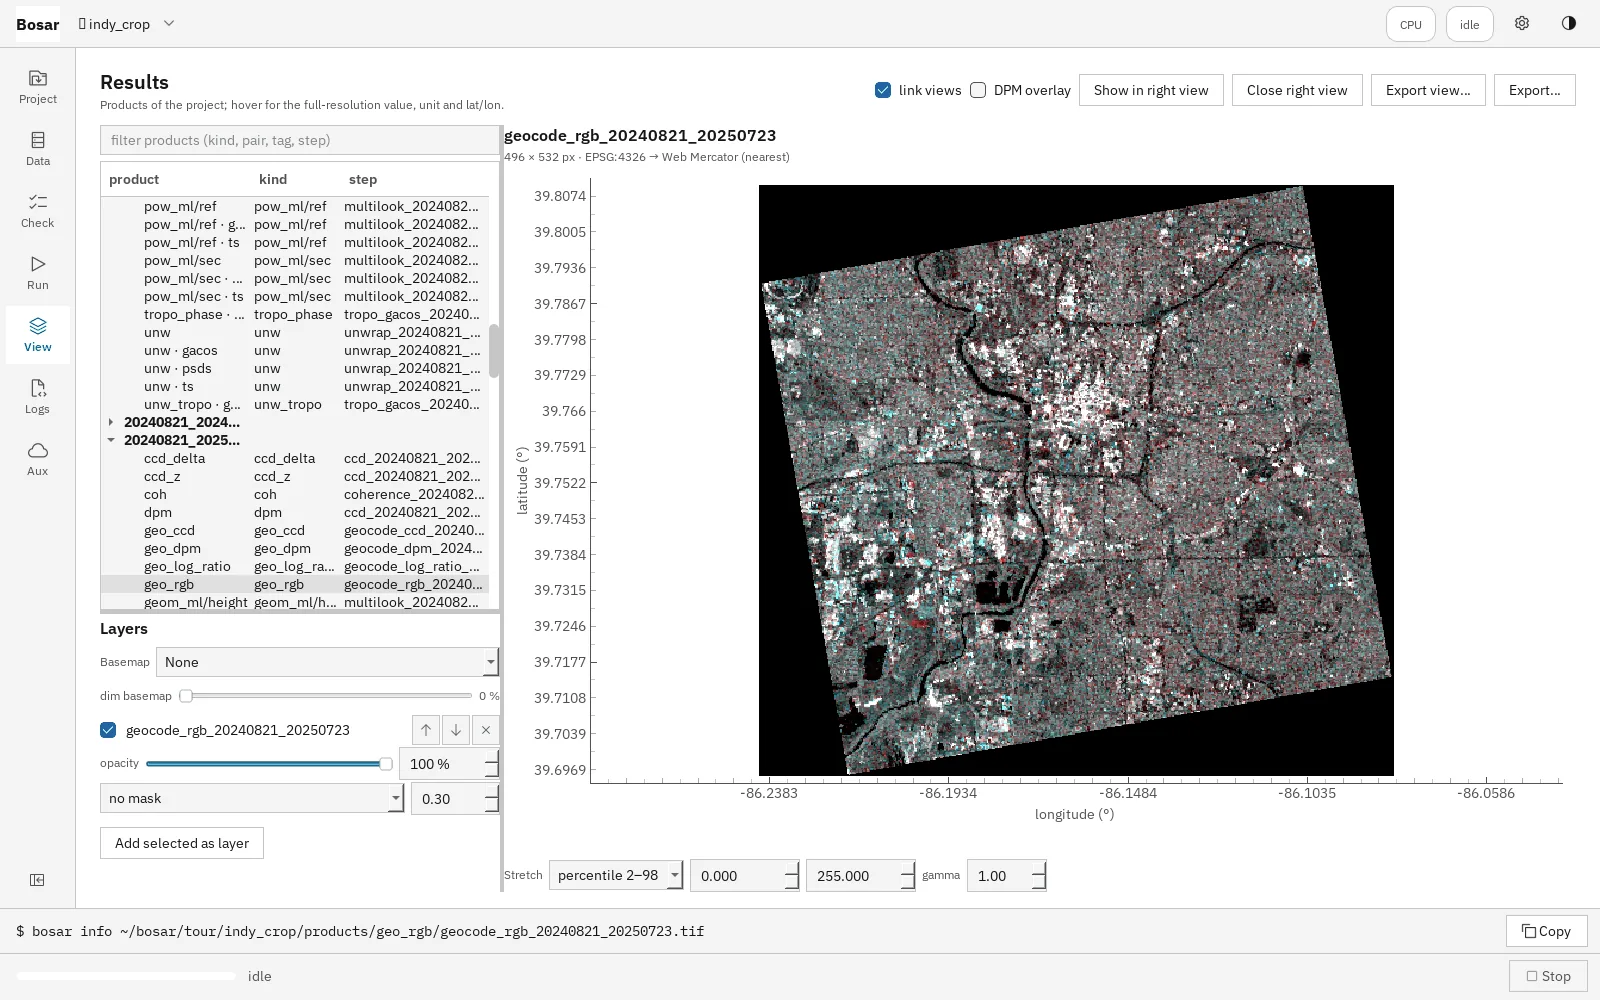Toggle dark/light theme icon
Screen dimensions: 1600x1000
1568,24
